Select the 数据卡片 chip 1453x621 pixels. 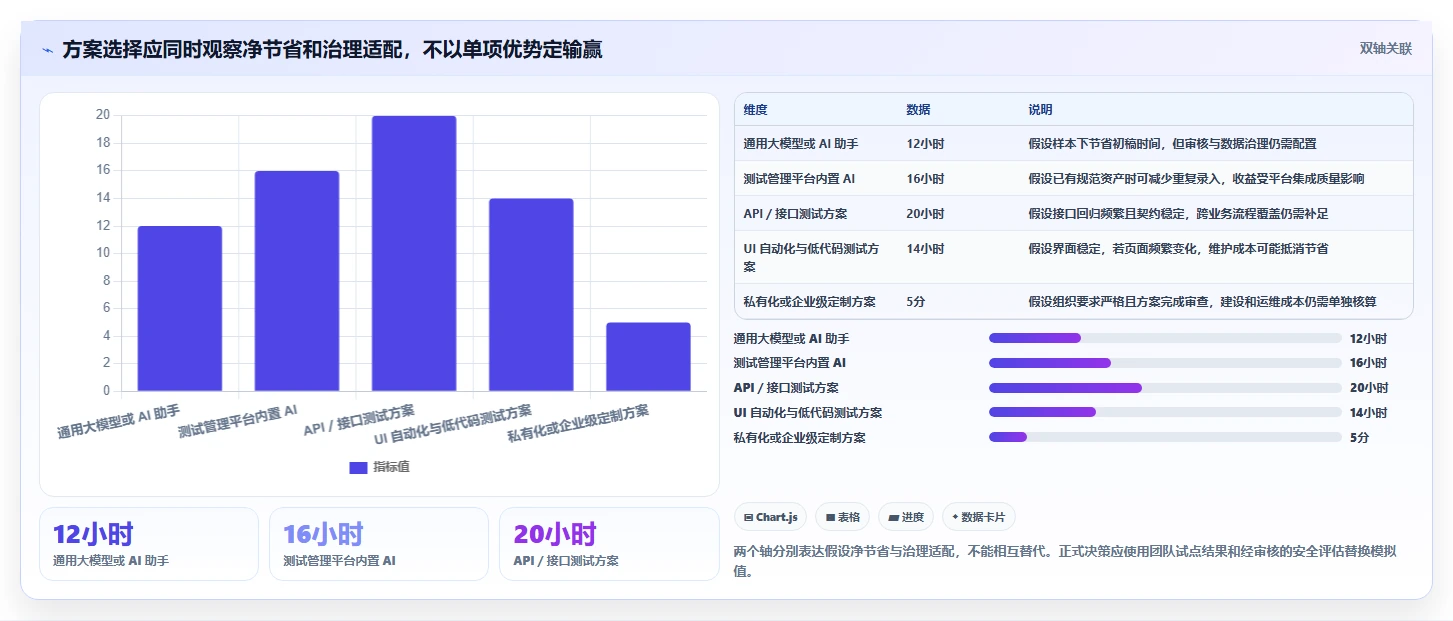(x=979, y=517)
